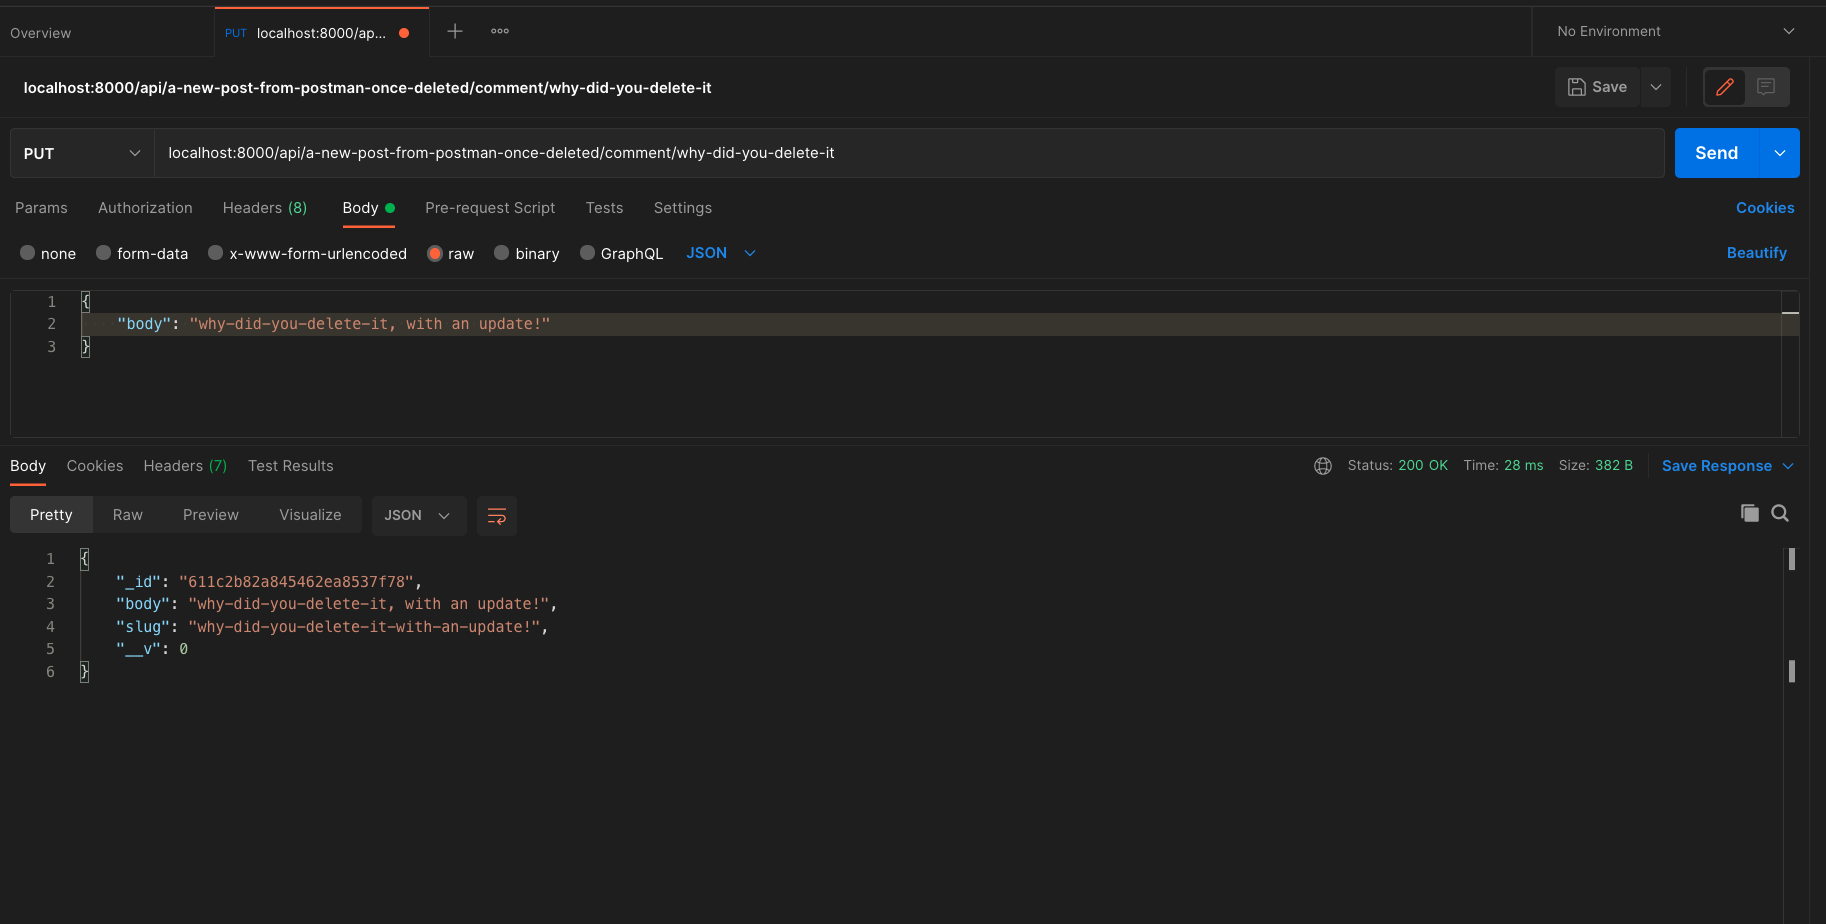Collapse request JSON at line 1 brace
Image resolution: width=1826 pixels, height=924 pixels.
[x=85, y=301]
